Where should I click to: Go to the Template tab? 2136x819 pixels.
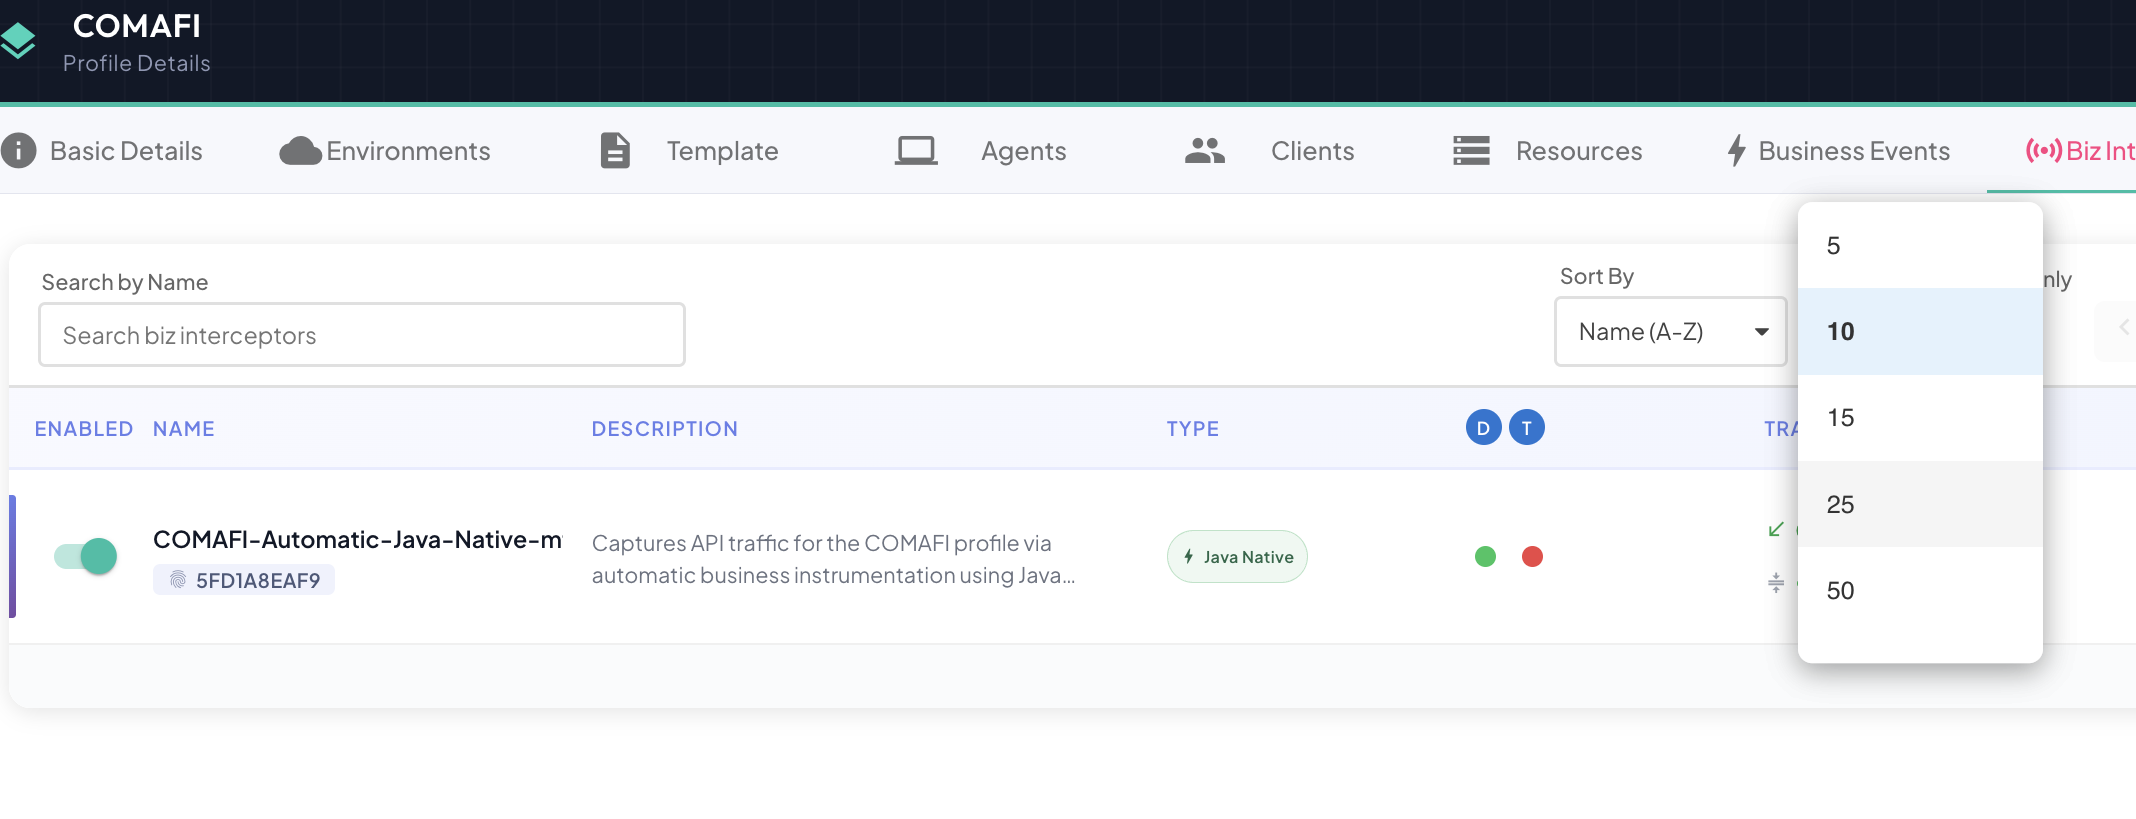tap(690, 151)
